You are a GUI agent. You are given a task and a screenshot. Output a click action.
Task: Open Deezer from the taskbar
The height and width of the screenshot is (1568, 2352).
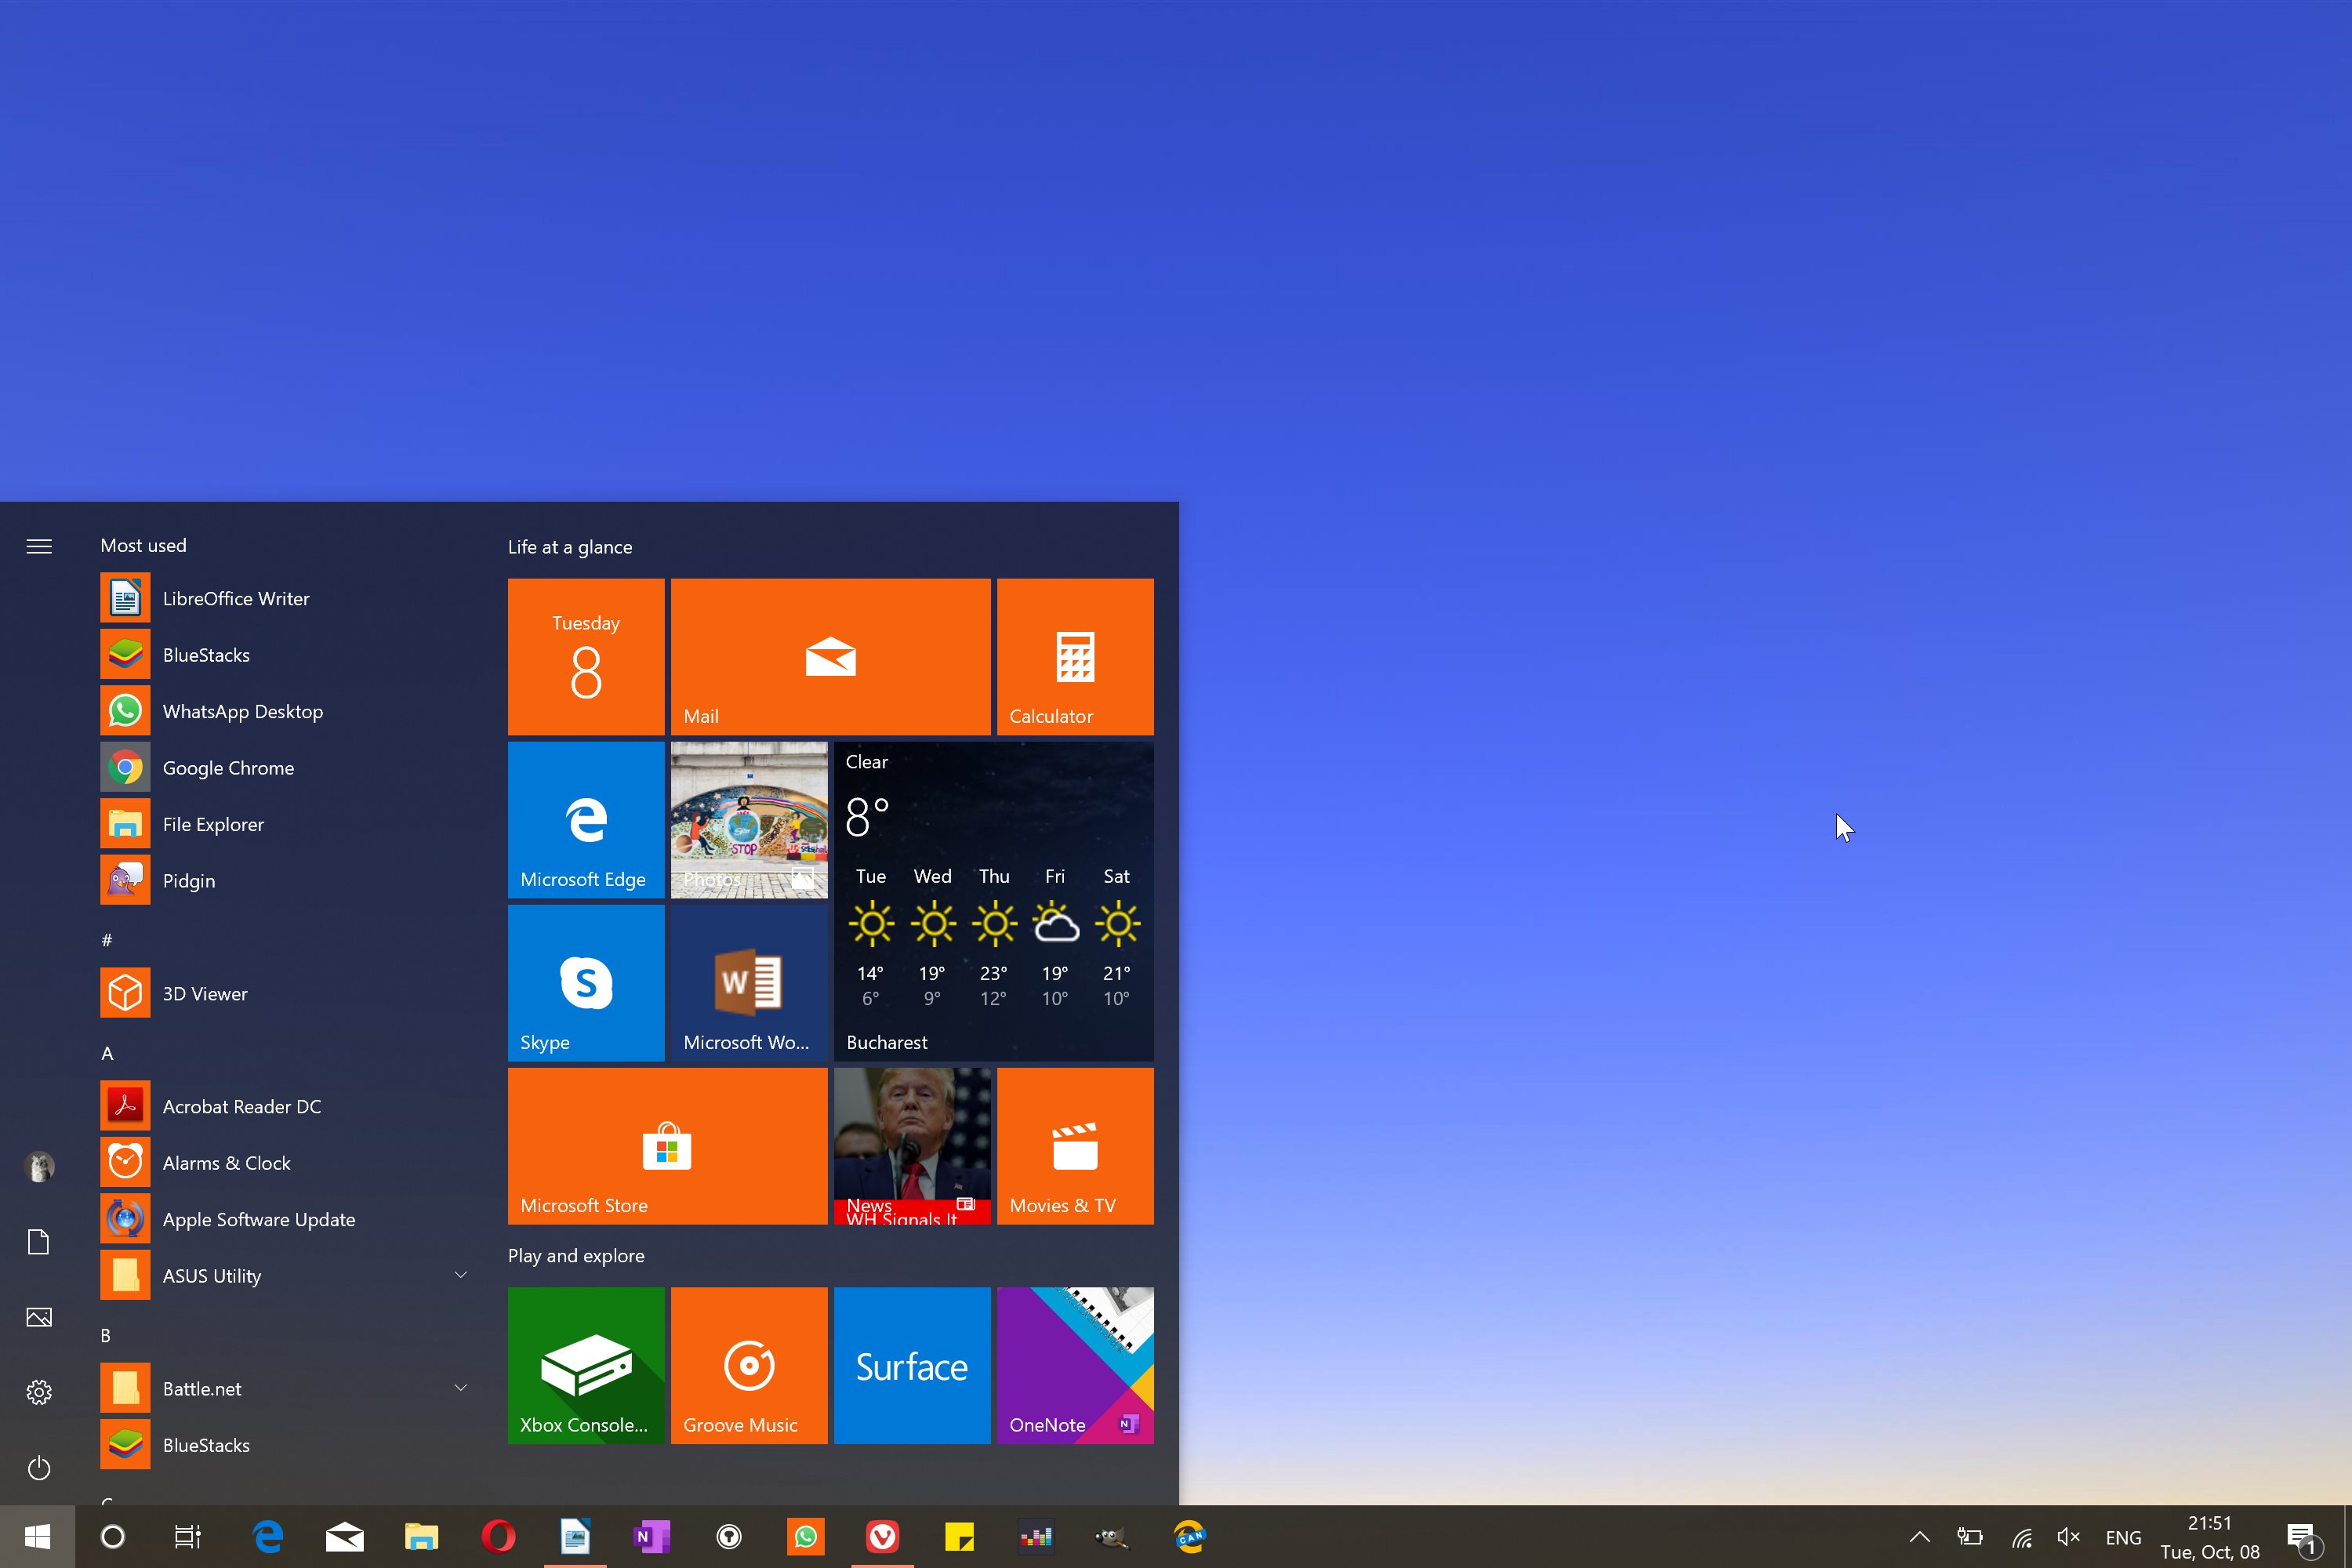coord(1036,1537)
